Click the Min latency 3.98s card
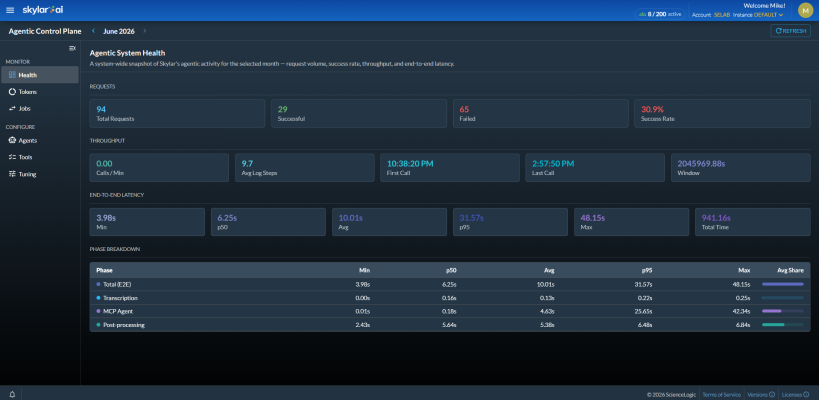The width and height of the screenshot is (819, 400). tap(147, 222)
